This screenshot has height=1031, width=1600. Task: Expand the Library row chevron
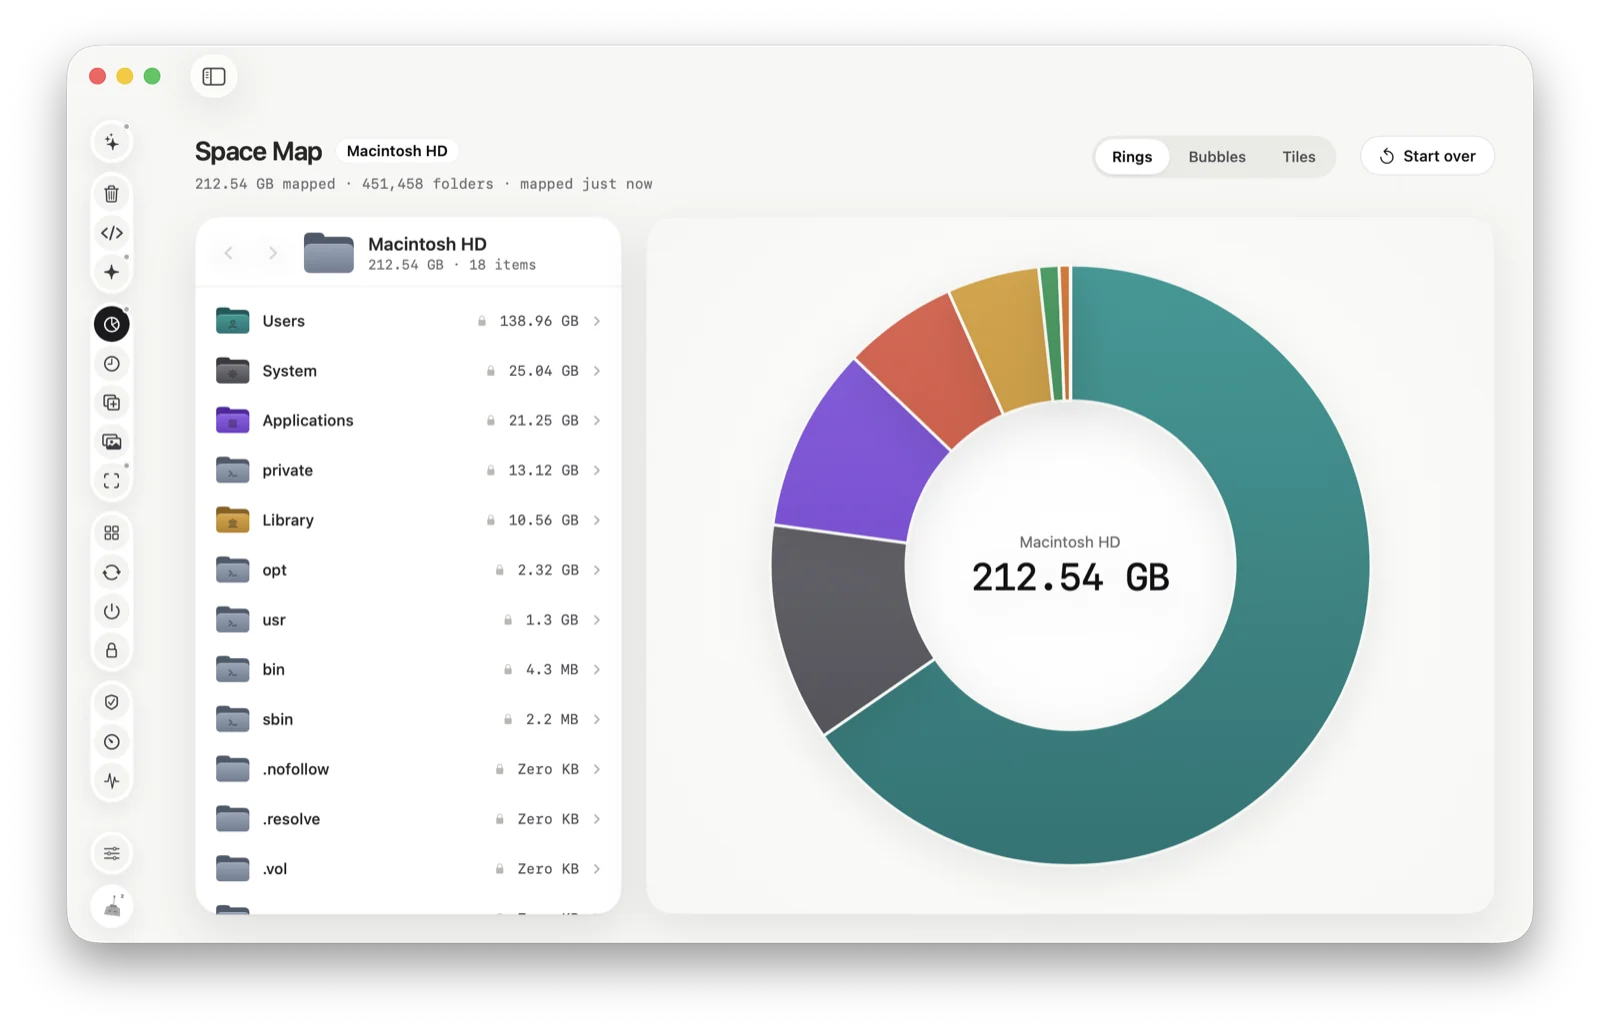point(597,520)
